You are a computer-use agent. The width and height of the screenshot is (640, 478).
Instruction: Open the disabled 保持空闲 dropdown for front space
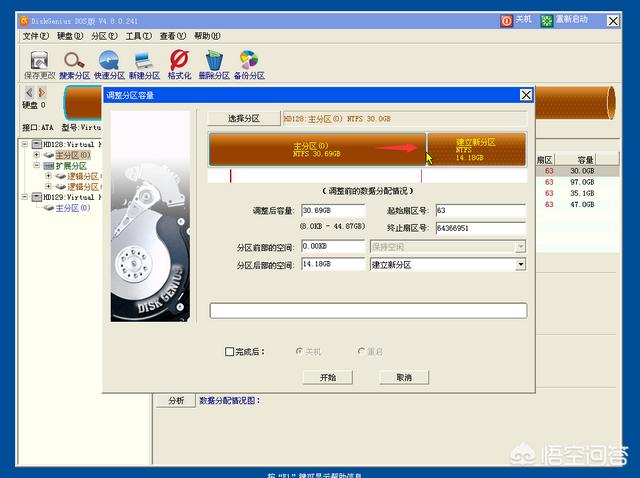520,247
